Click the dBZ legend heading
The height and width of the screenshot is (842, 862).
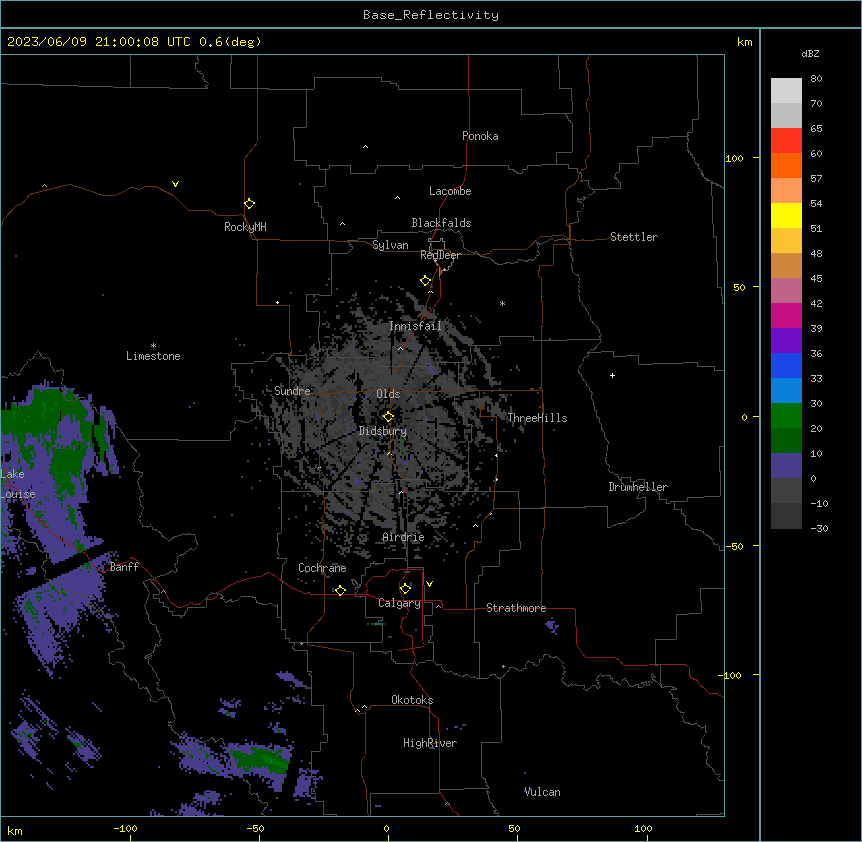[x=810, y=54]
